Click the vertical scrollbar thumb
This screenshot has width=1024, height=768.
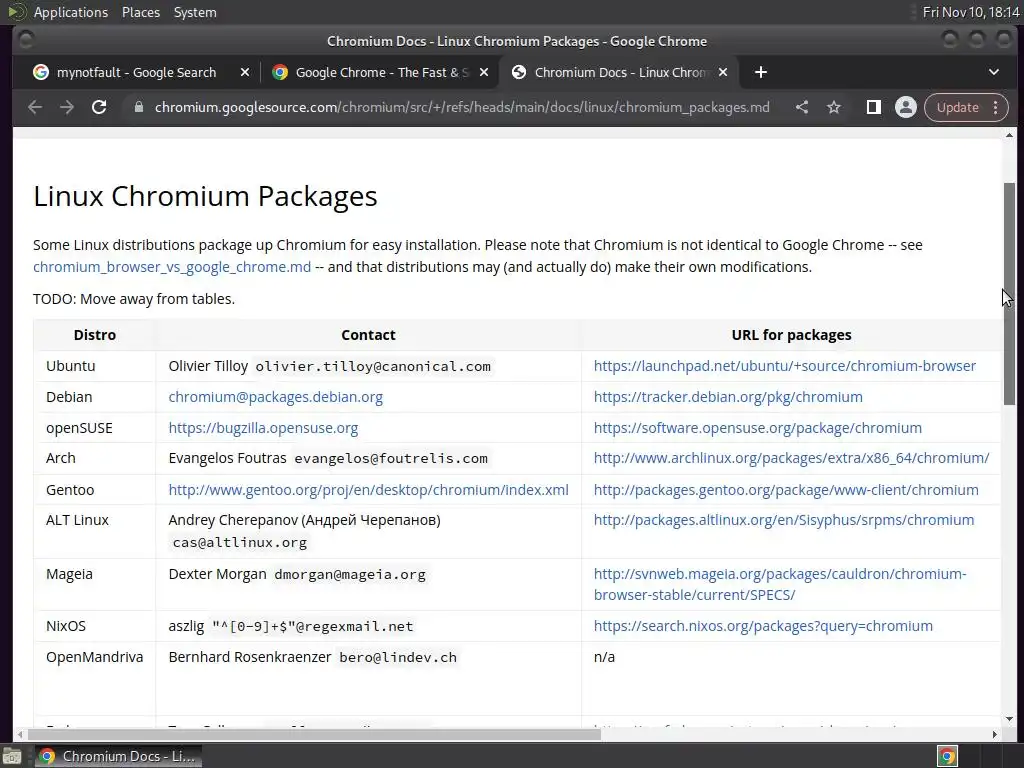point(1010,294)
